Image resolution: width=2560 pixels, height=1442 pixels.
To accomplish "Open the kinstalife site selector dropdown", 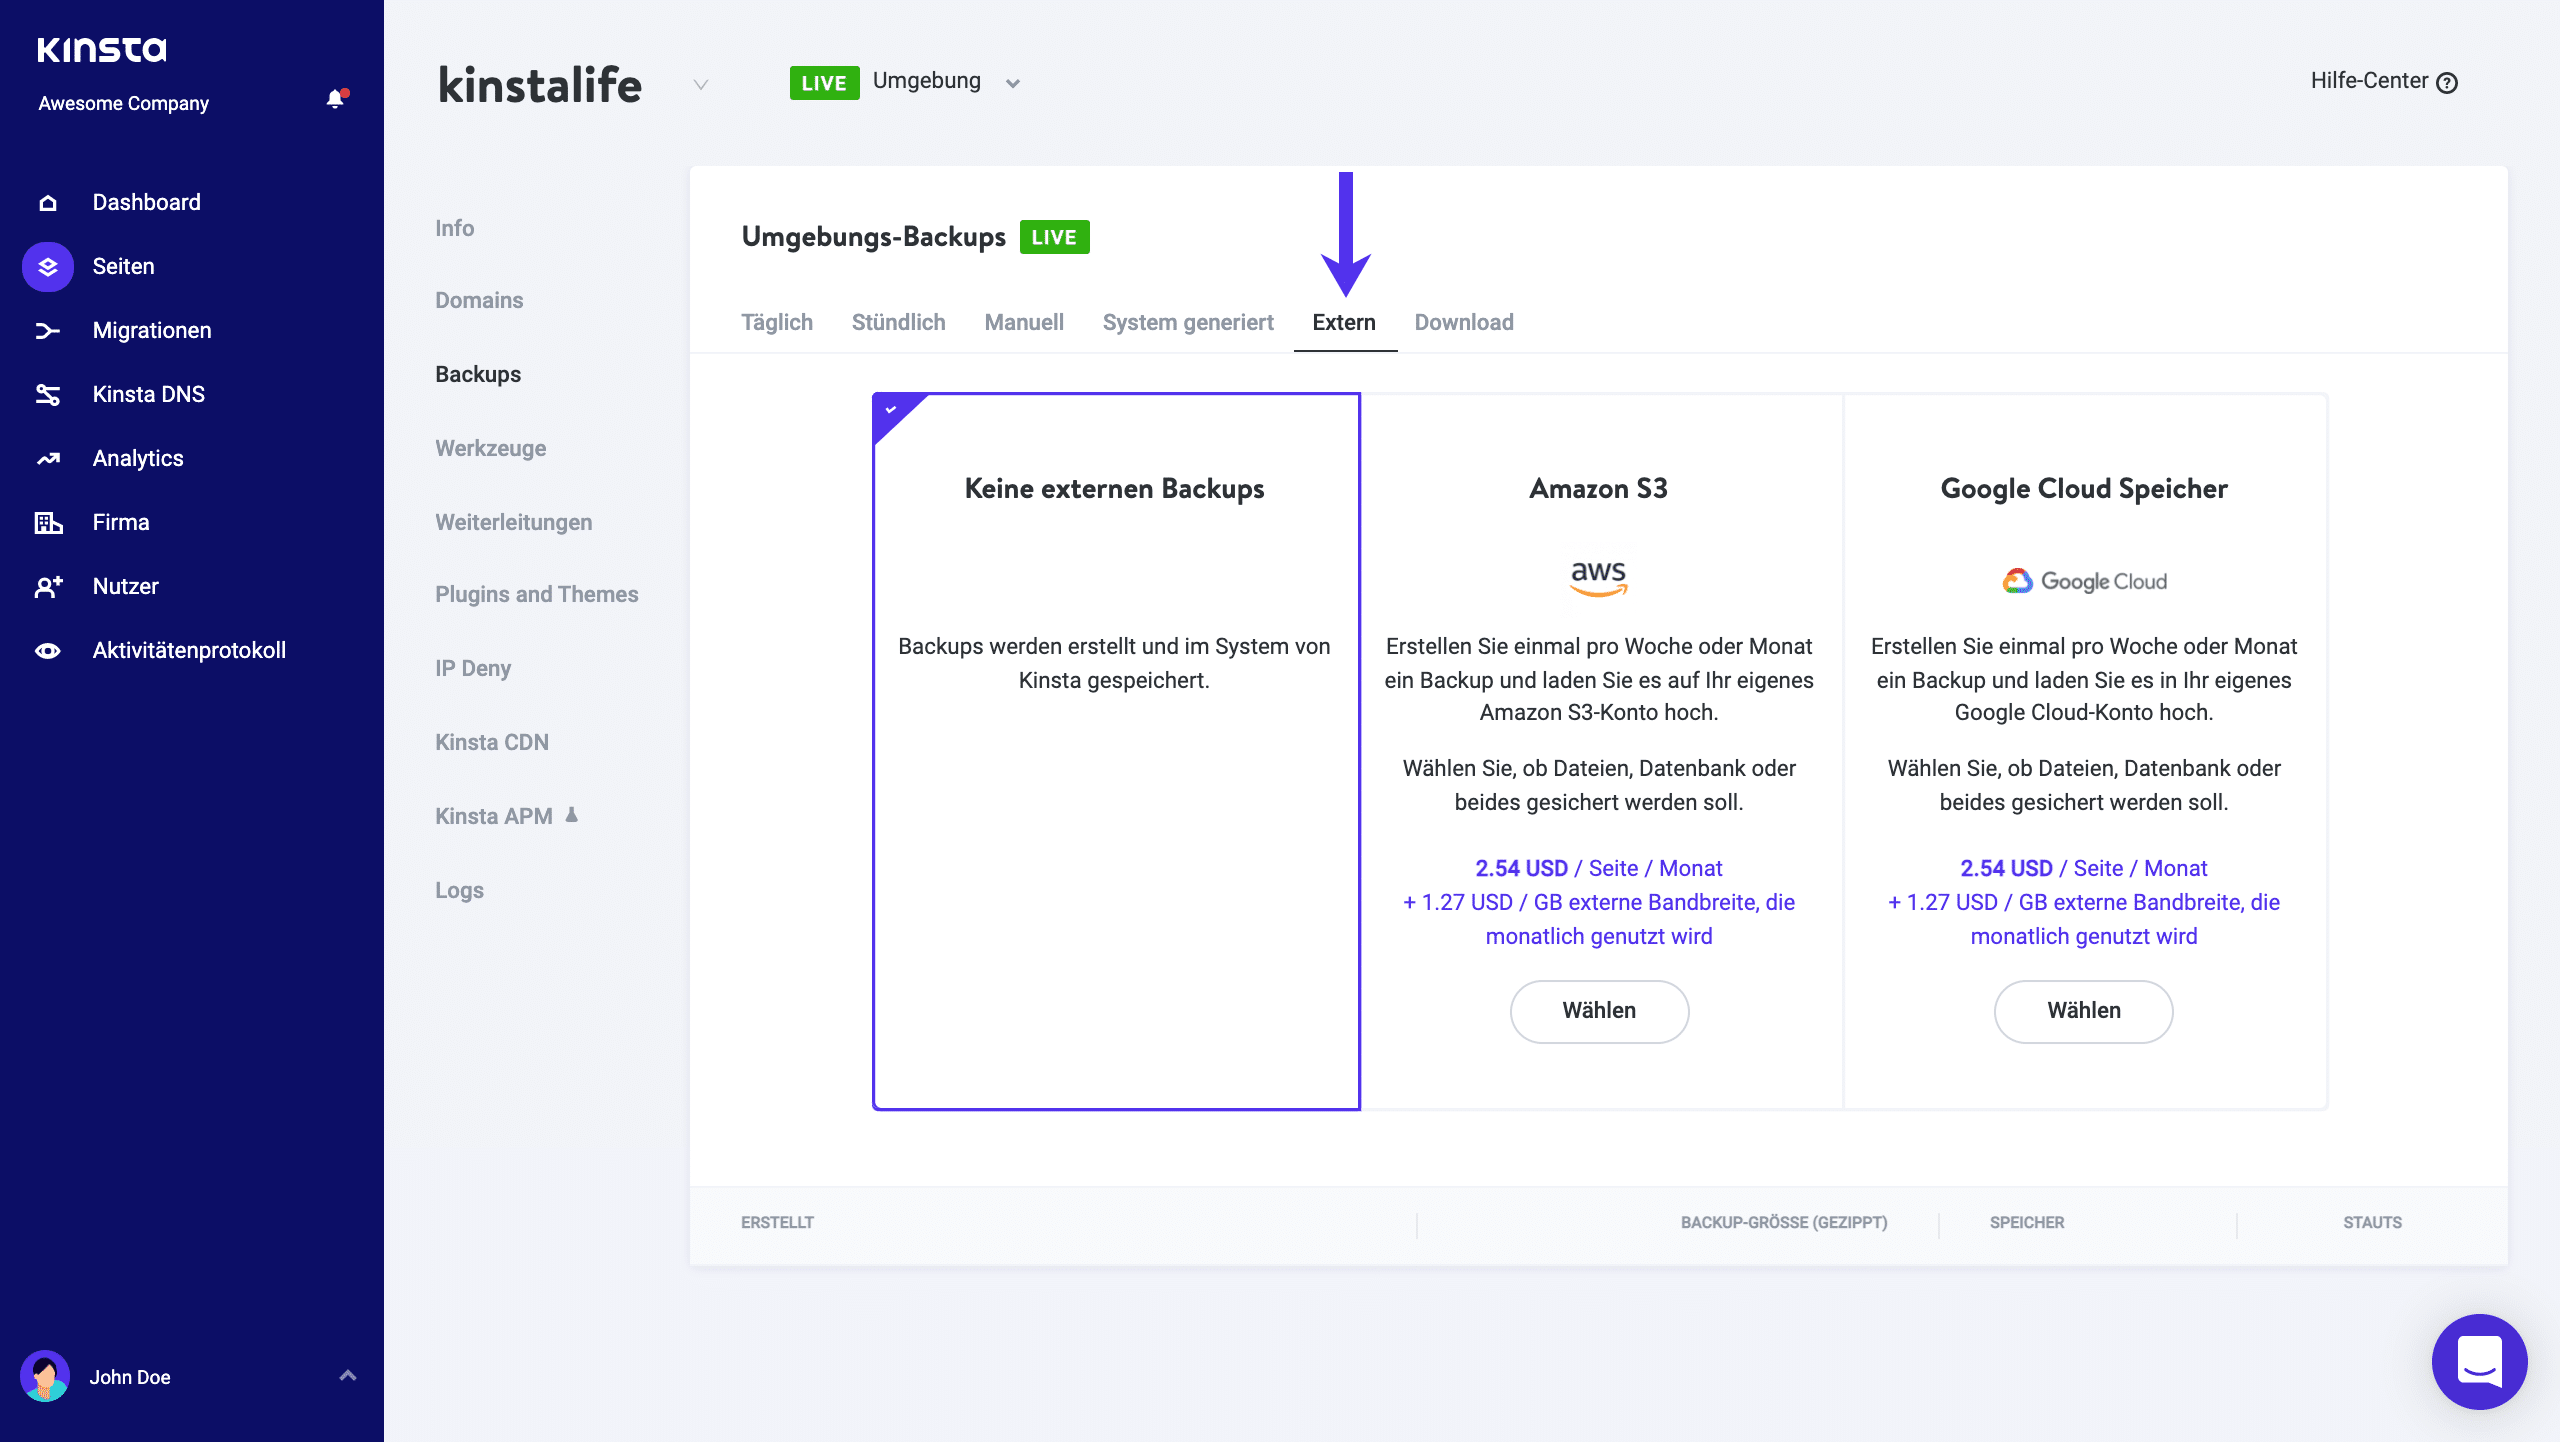I will point(700,85).
